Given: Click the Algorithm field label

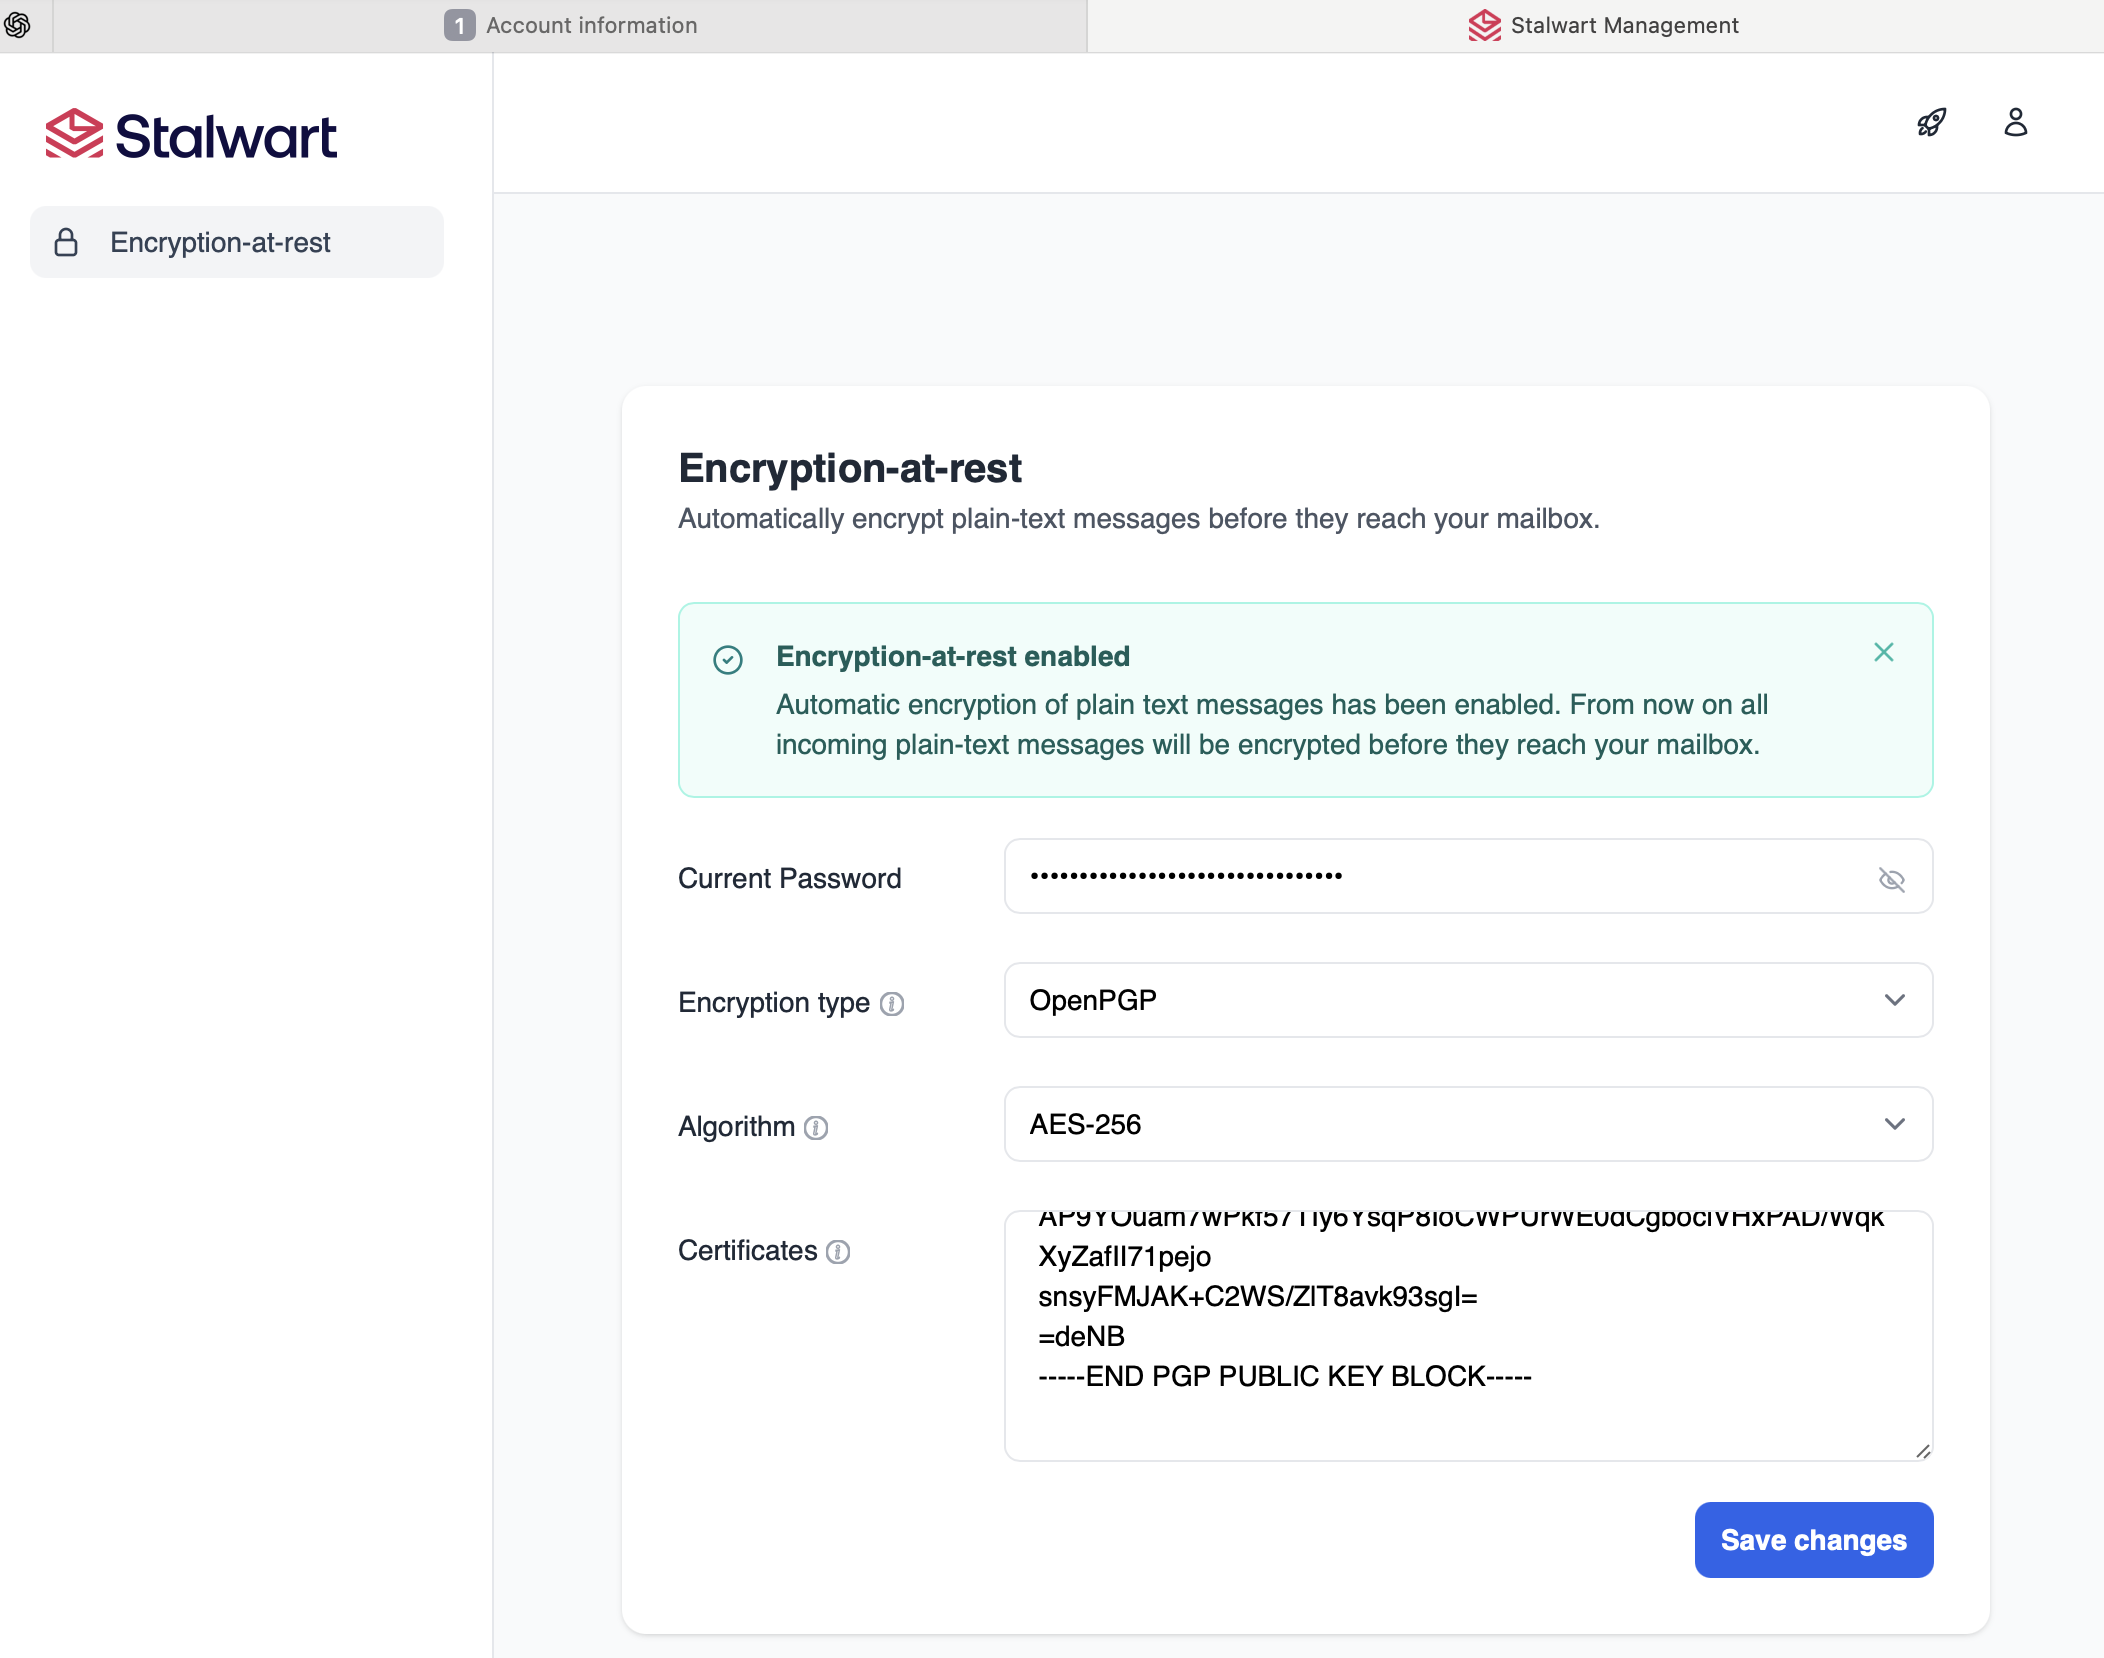Looking at the screenshot, I should pyautogui.click(x=736, y=1127).
